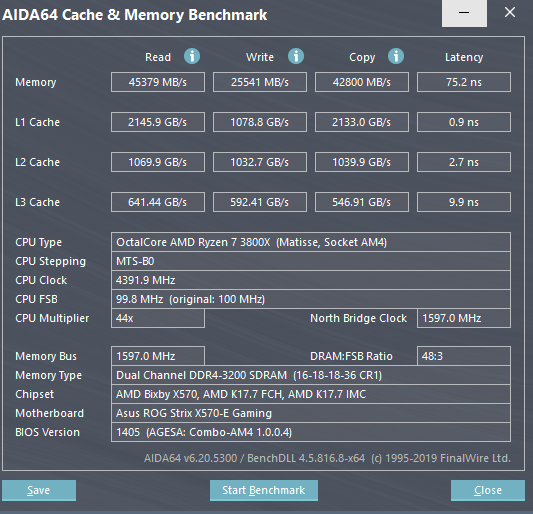This screenshot has width=533, height=514.
Task: Select the L1 Cache read value 2145.9 GB/s
Action: [x=158, y=122]
